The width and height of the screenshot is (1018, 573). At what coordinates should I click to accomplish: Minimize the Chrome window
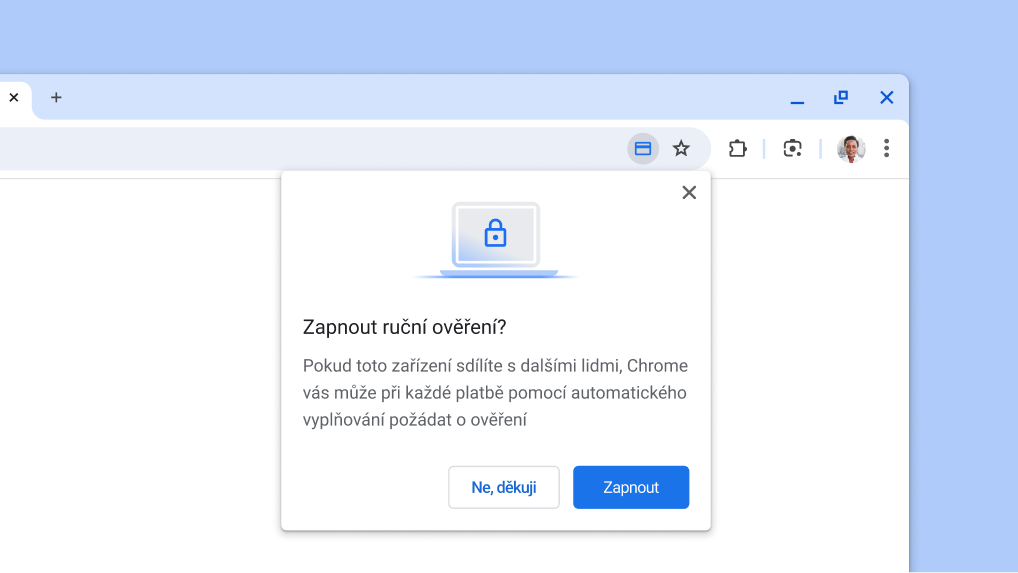(797, 102)
